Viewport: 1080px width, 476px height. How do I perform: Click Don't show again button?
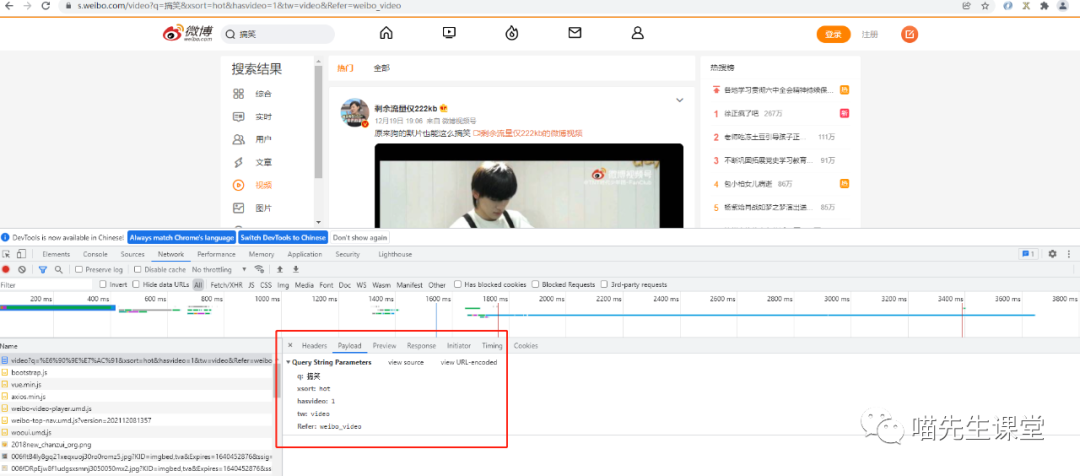click(360, 238)
